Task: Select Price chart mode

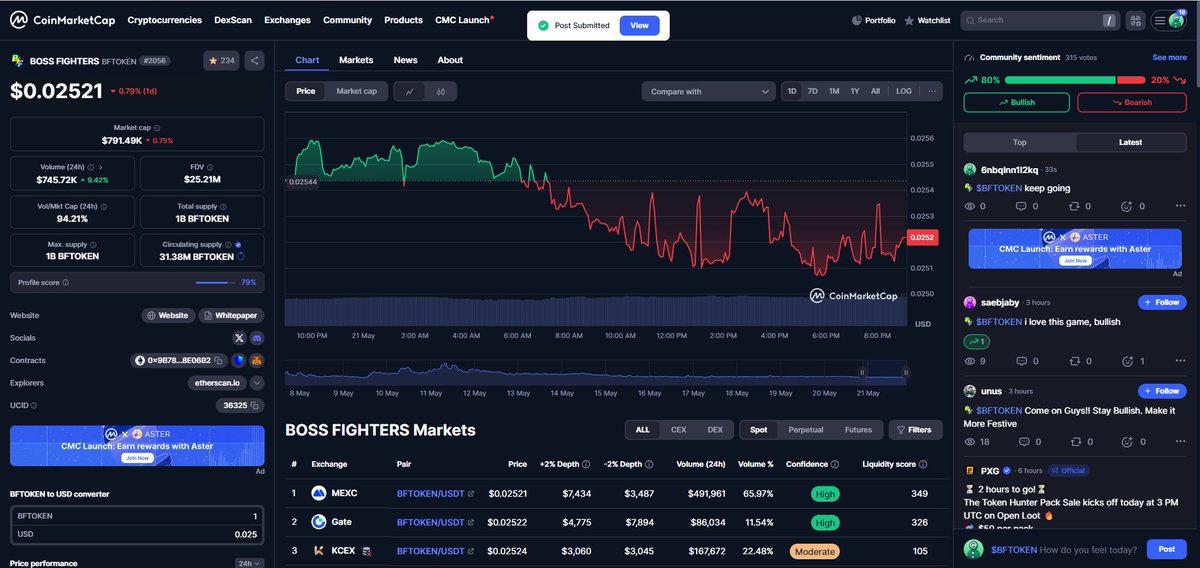Action: (306, 91)
